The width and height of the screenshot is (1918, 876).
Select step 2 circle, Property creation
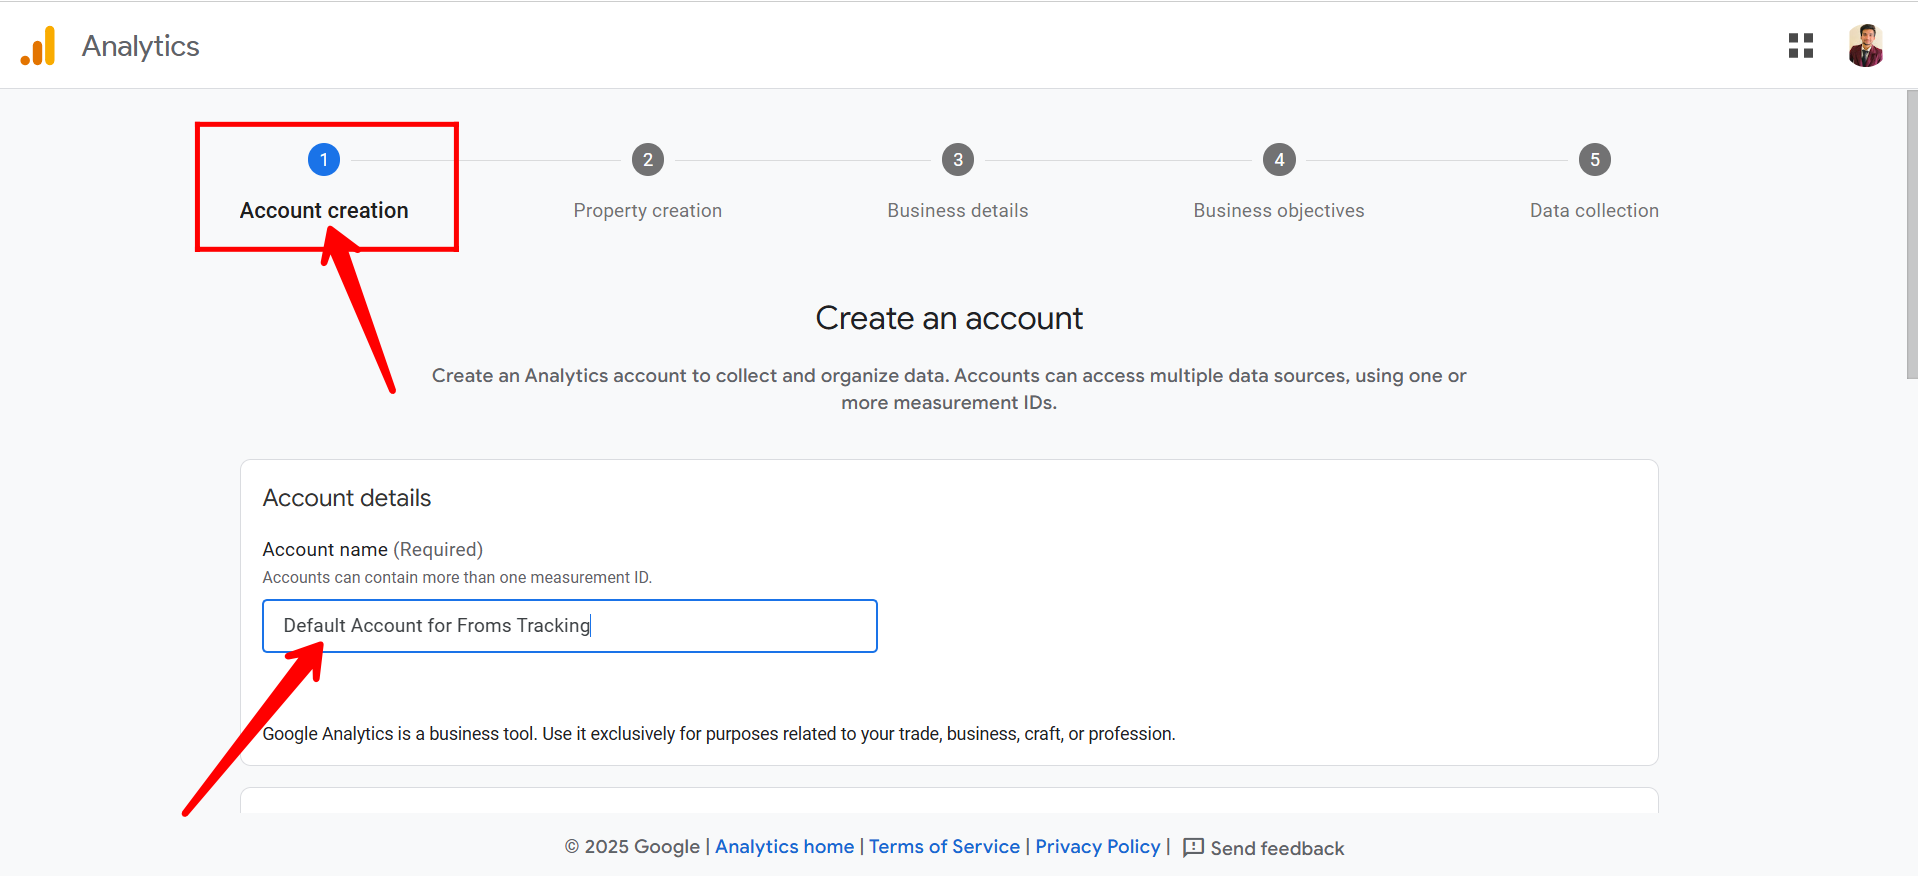point(648,160)
